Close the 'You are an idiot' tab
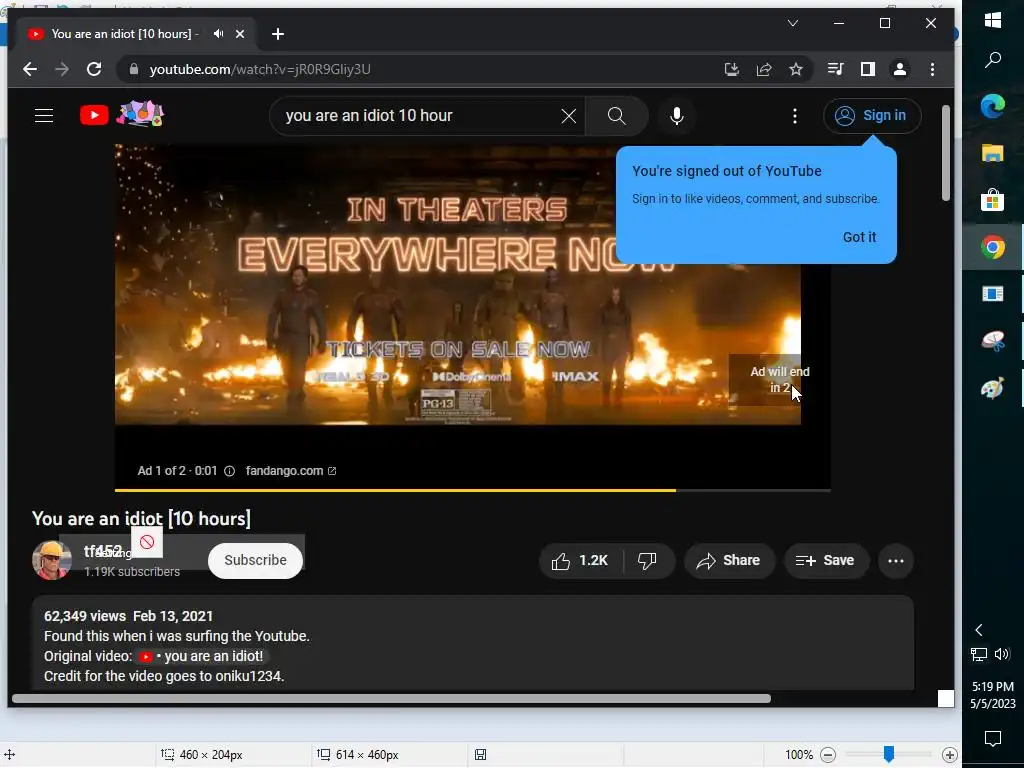Screen dimensions: 1024x768 tap(240, 33)
